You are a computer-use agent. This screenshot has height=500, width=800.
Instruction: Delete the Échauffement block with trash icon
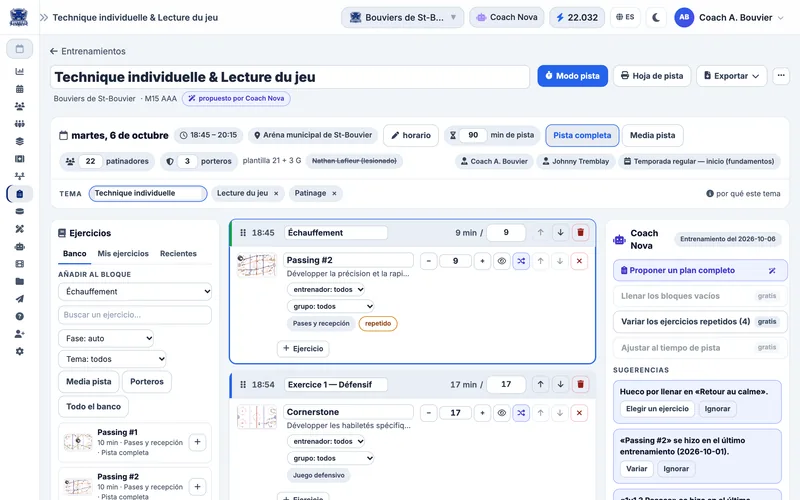[x=580, y=233]
